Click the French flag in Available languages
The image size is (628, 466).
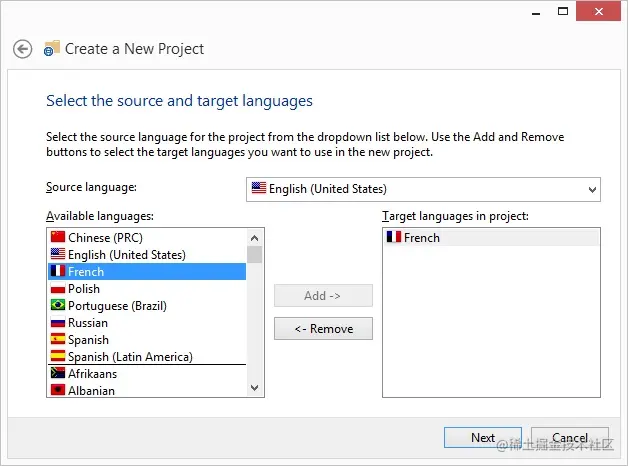click(x=58, y=271)
